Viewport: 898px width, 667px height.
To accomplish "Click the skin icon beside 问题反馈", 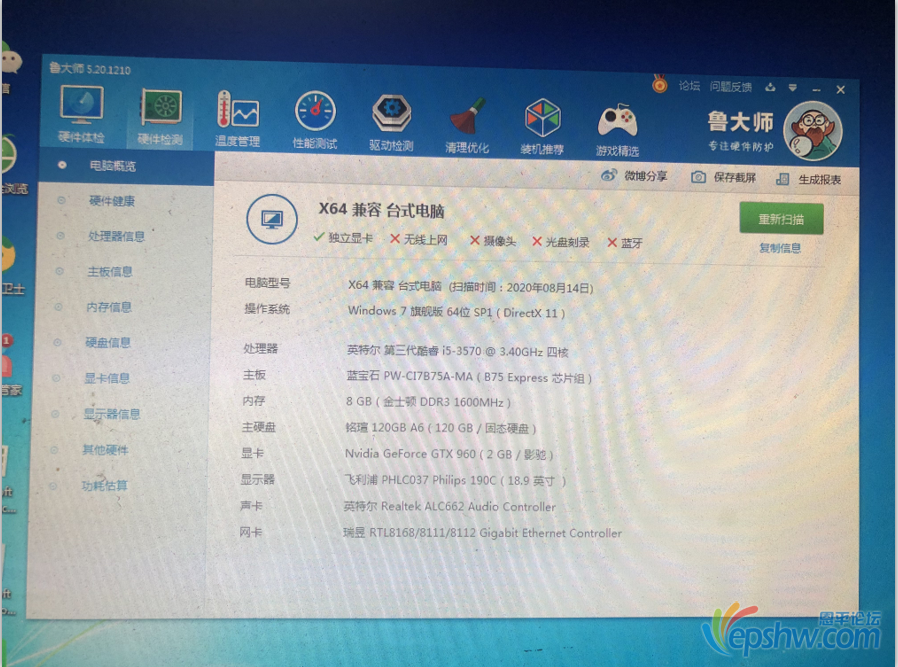I will pos(770,87).
